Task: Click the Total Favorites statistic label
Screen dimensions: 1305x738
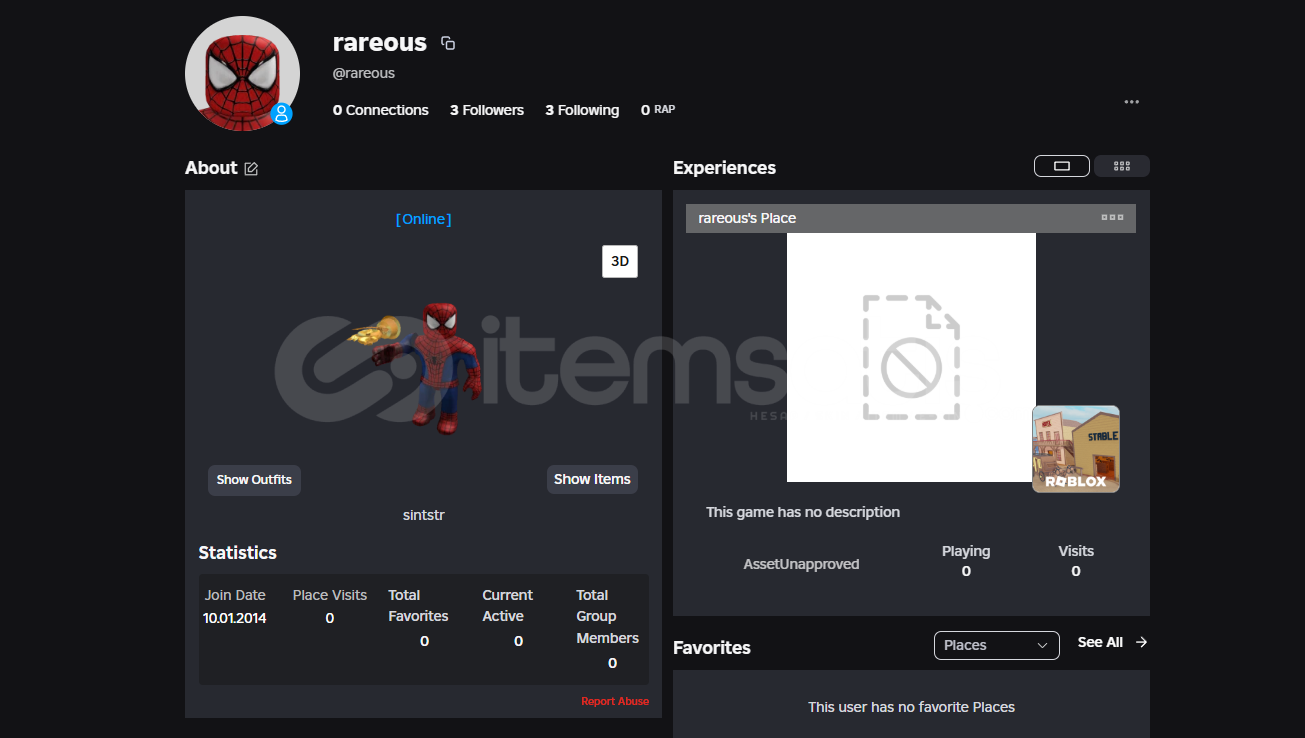Action: click(x=418, y=606)
